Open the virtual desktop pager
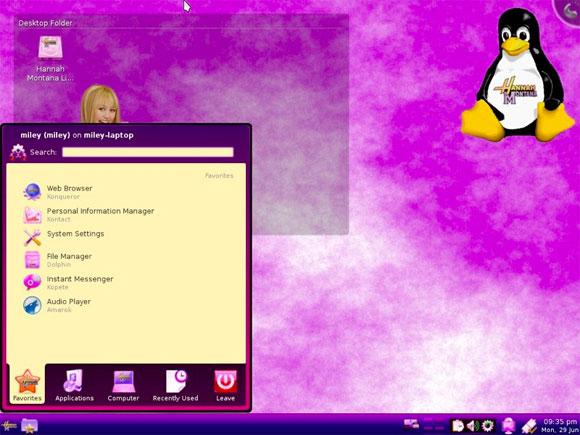Image resolution: width=580 pixels, height=435 pixels. [434, 425]
